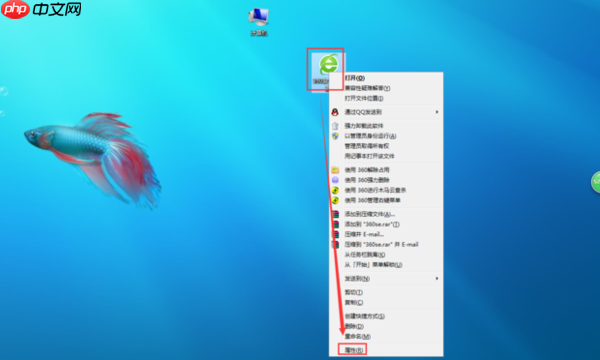Screen dimensions: 600x360
Task: Click the php中文网 logo
Action: point(41,9)
